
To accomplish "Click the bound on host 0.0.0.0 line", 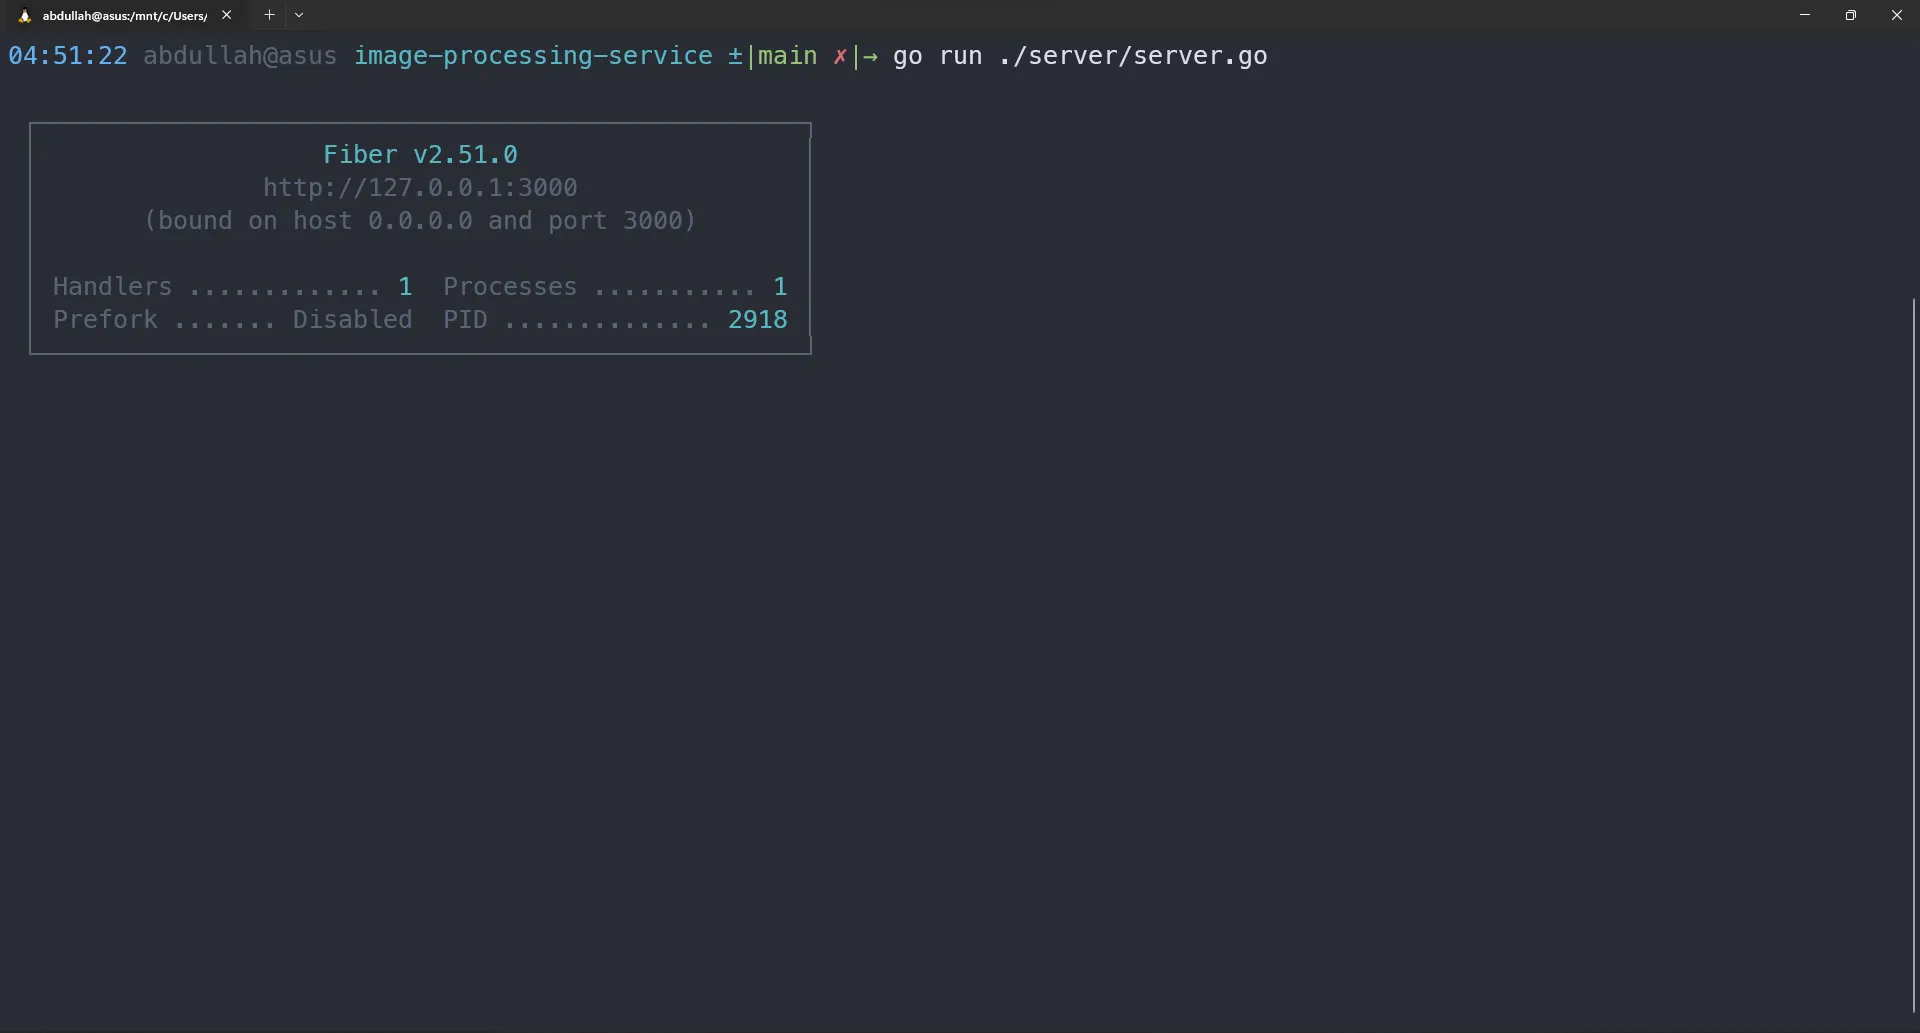I will click(x=419, y=221).
